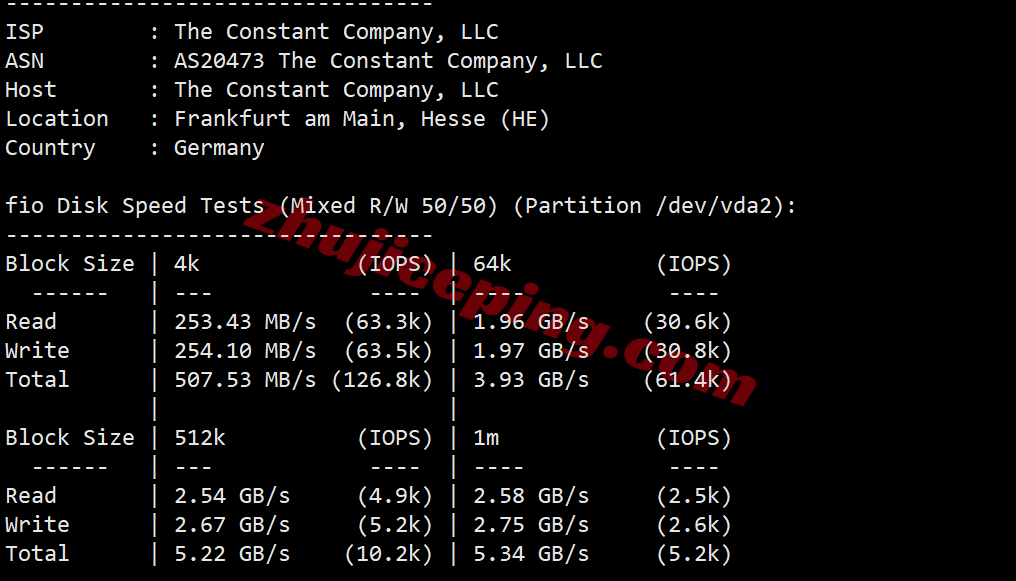Click the 5.34 GB/s total speed
Image resolution: width=1016 pixels, height=581 pixels.
(531, 554)
